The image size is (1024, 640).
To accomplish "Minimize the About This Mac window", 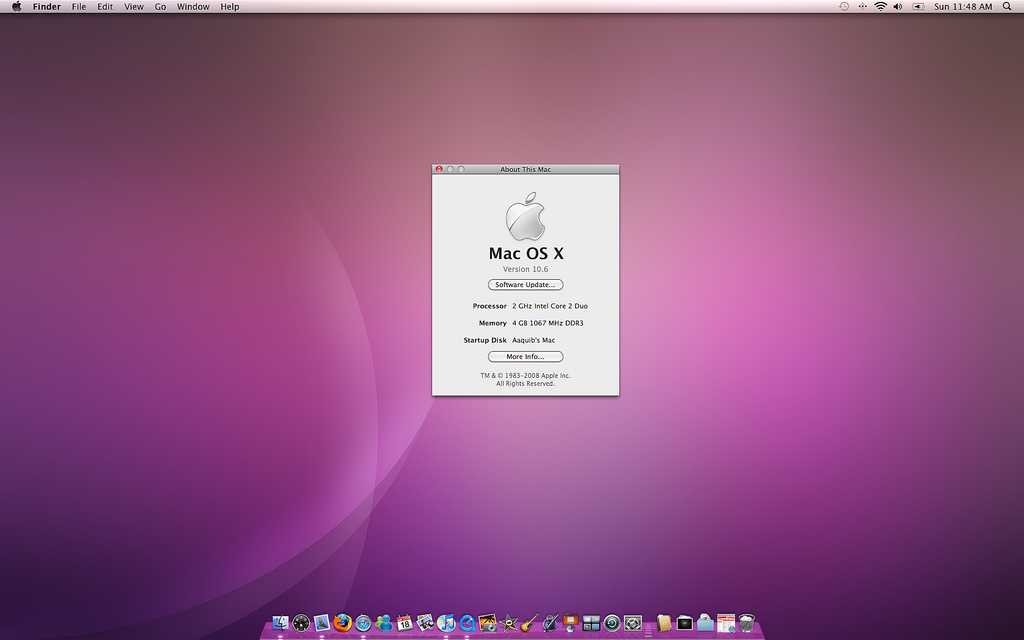I will (x=450, y=169).
